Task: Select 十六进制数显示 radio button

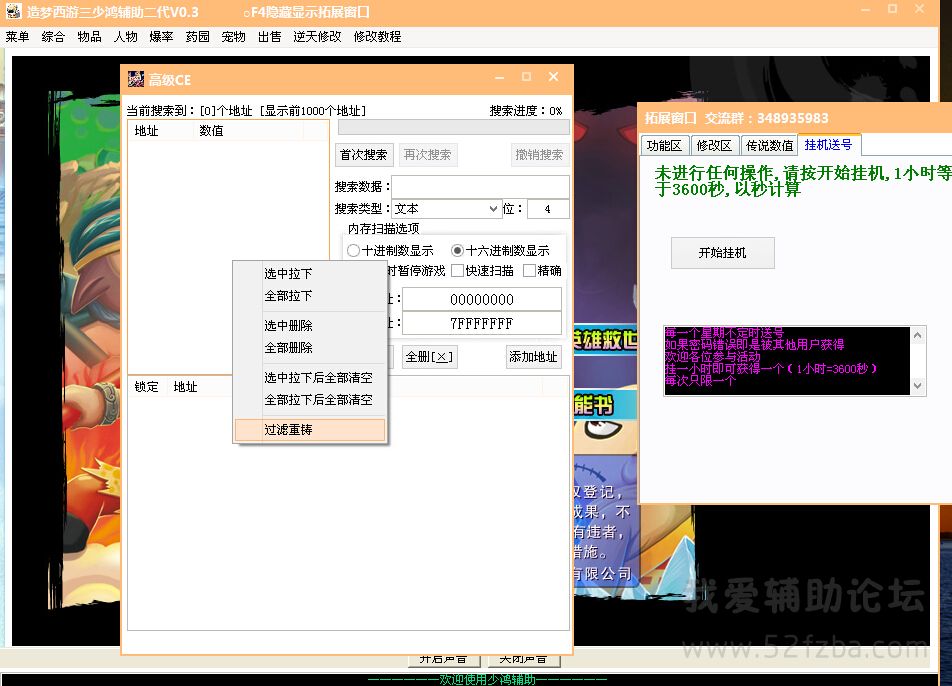Action: (500, 251)
